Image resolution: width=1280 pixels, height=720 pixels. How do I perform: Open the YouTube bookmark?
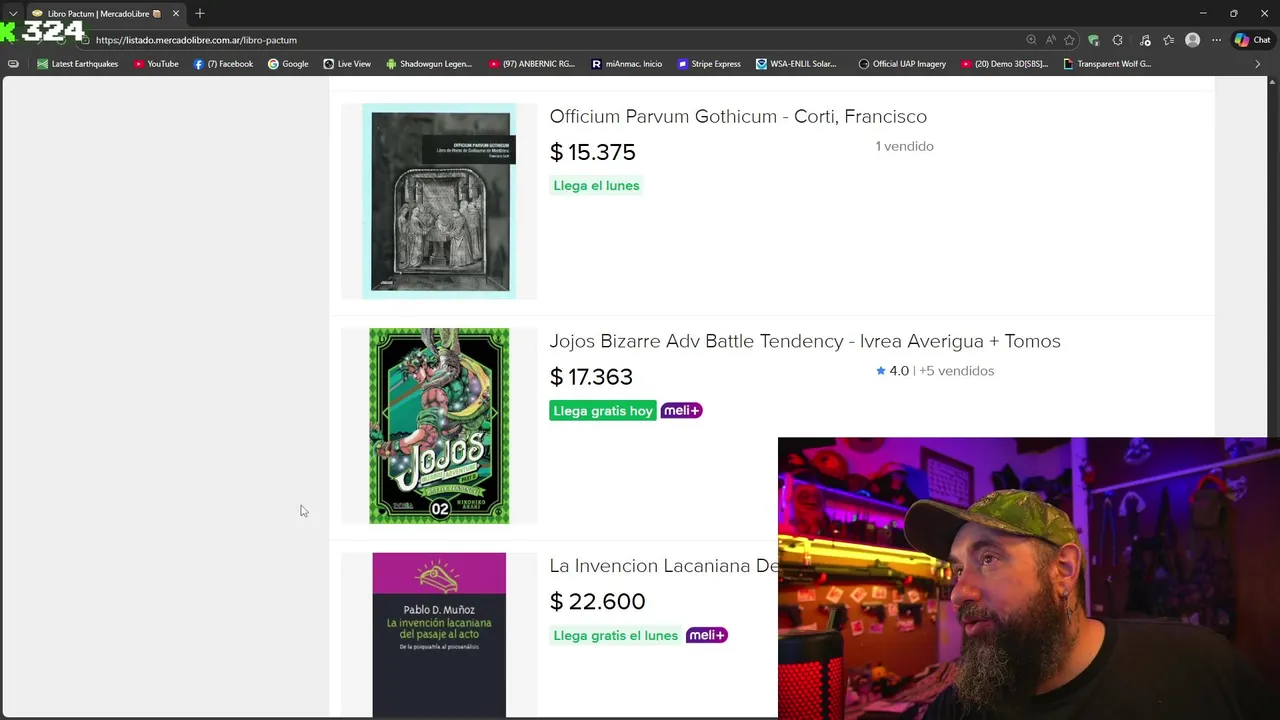coord(156,64)
